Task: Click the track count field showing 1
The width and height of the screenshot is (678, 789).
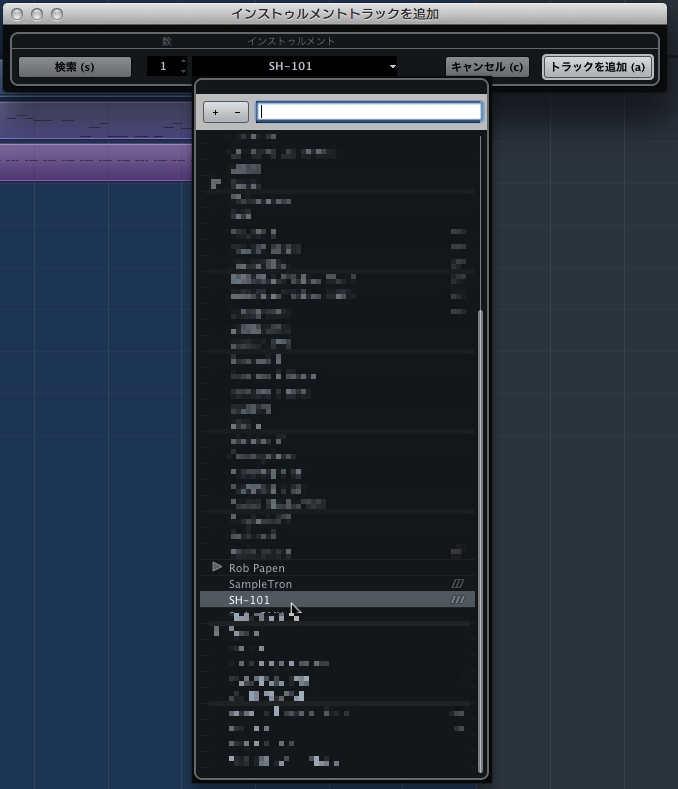Action: tap(163, 66)
